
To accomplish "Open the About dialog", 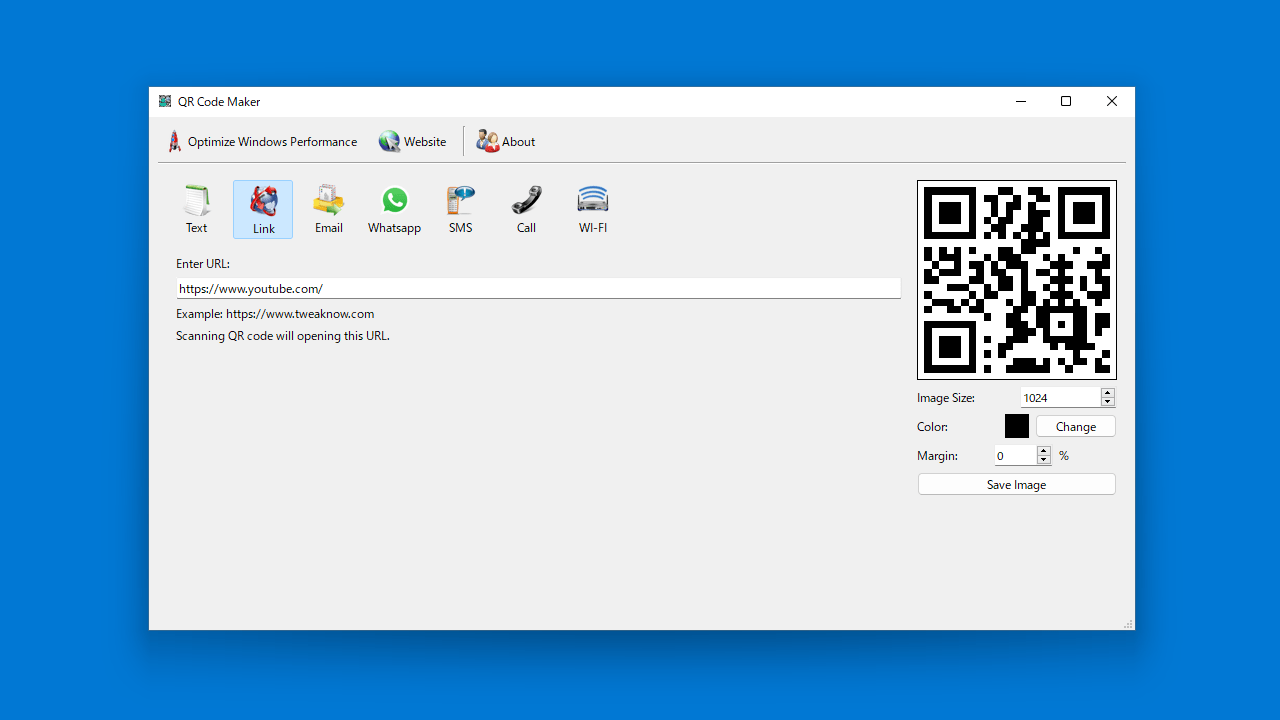I will click(x=506, y=142).
